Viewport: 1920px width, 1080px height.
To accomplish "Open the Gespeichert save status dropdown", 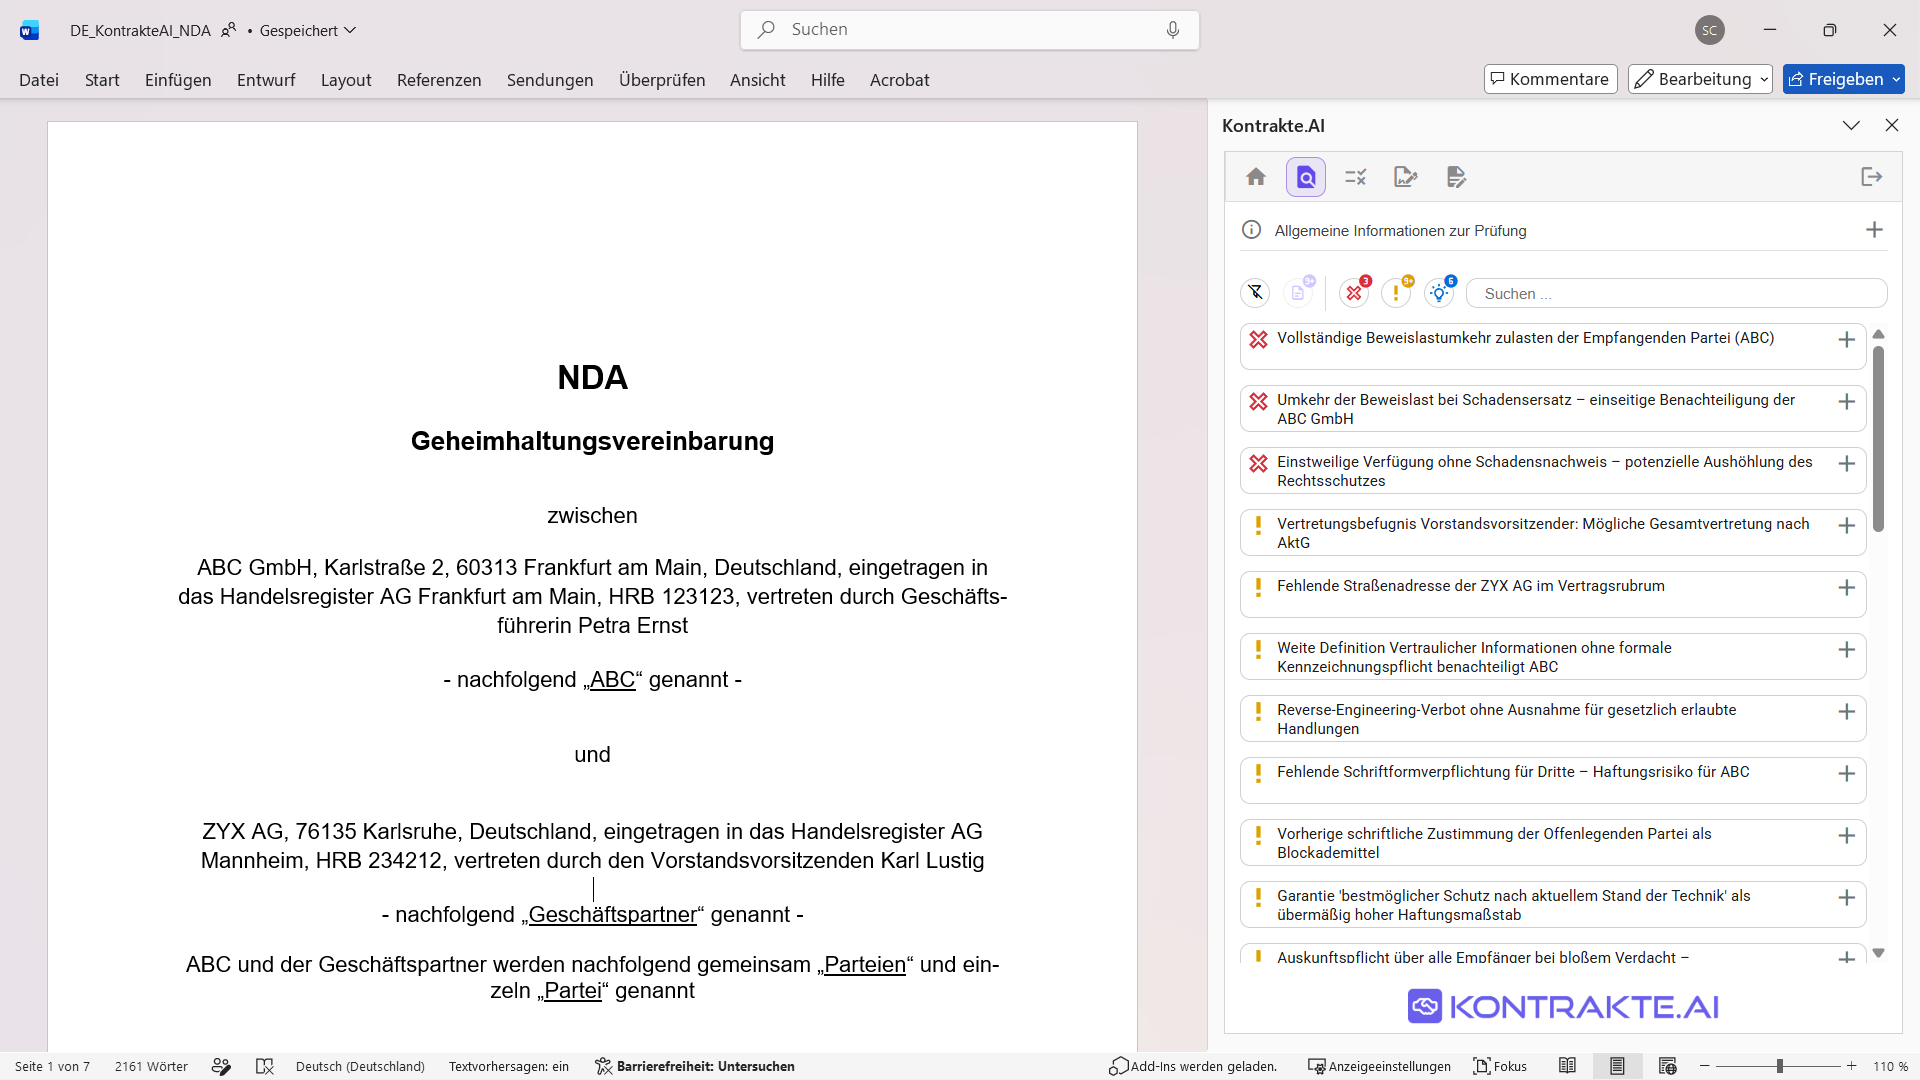I will pos(307,30).
